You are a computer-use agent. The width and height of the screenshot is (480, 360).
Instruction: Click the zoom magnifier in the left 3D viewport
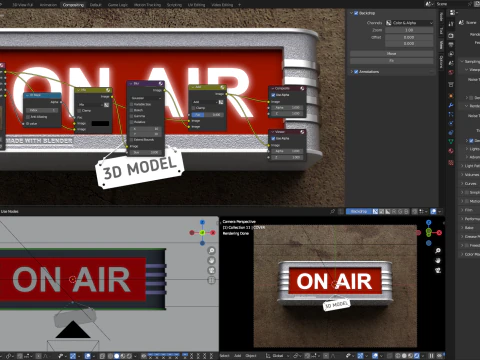(211, 251)
